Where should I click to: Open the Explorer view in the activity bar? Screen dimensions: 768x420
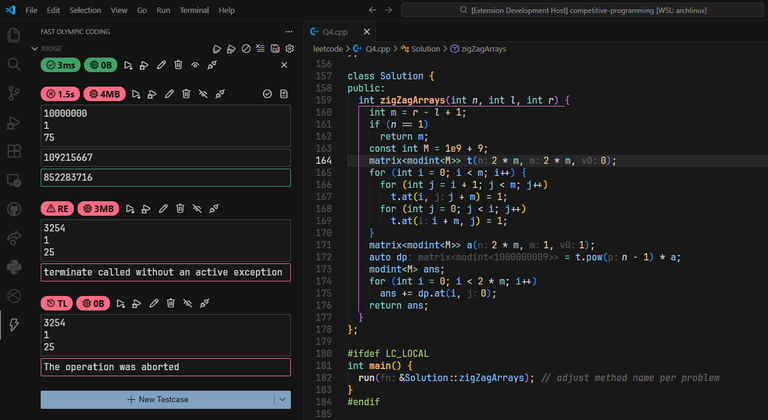14,35
